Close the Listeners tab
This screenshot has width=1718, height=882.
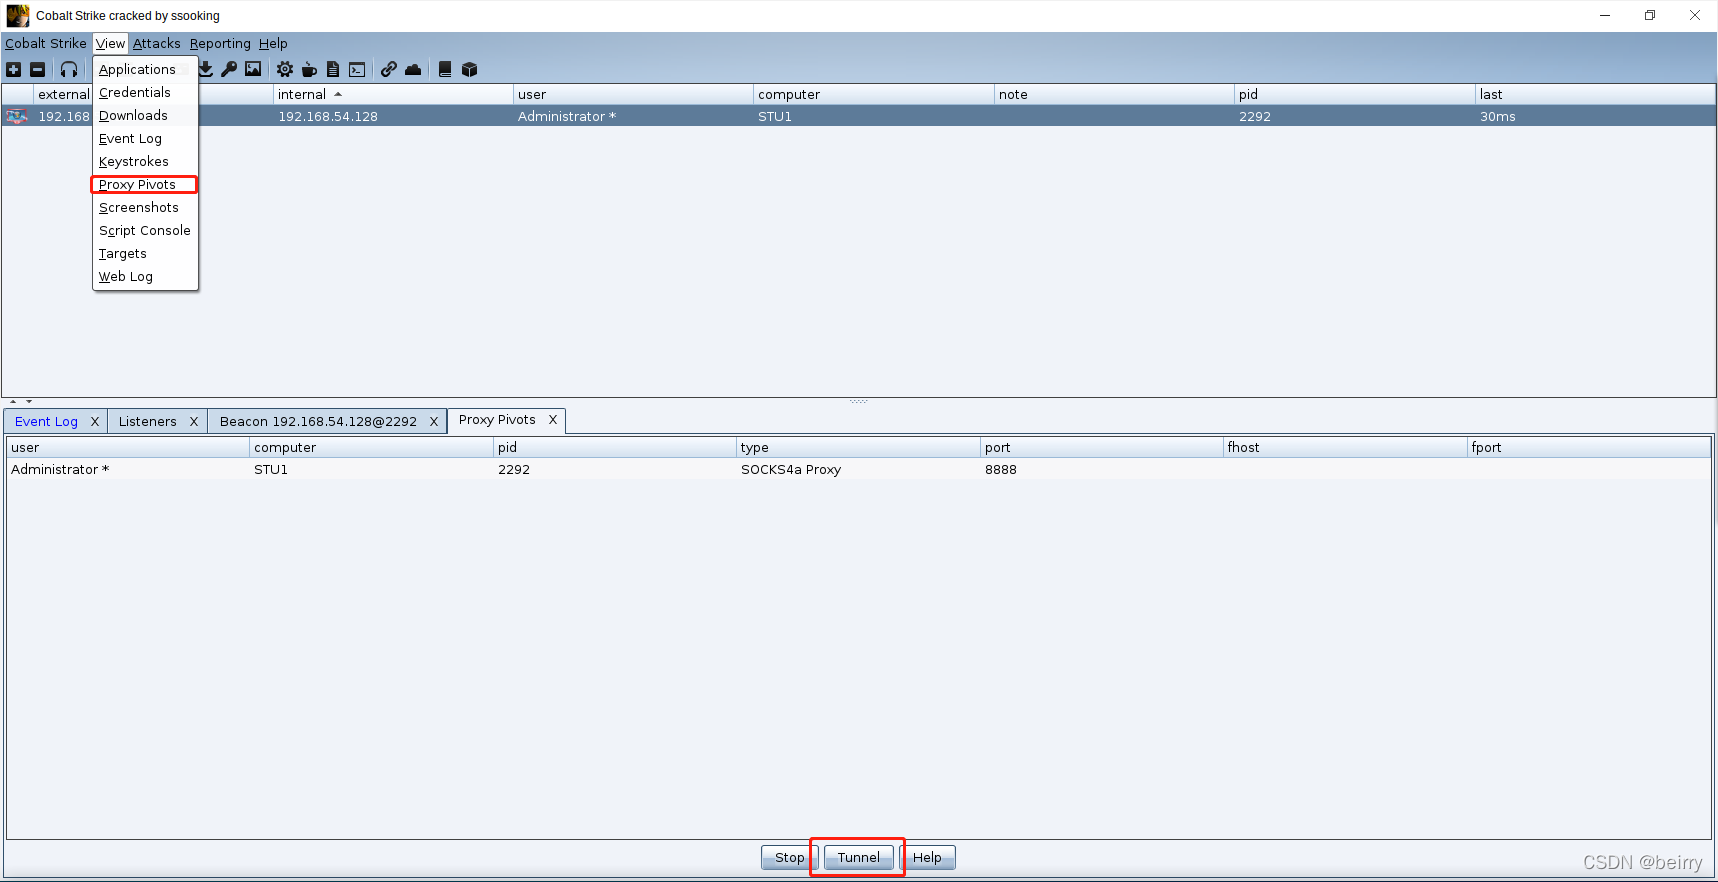194,421
